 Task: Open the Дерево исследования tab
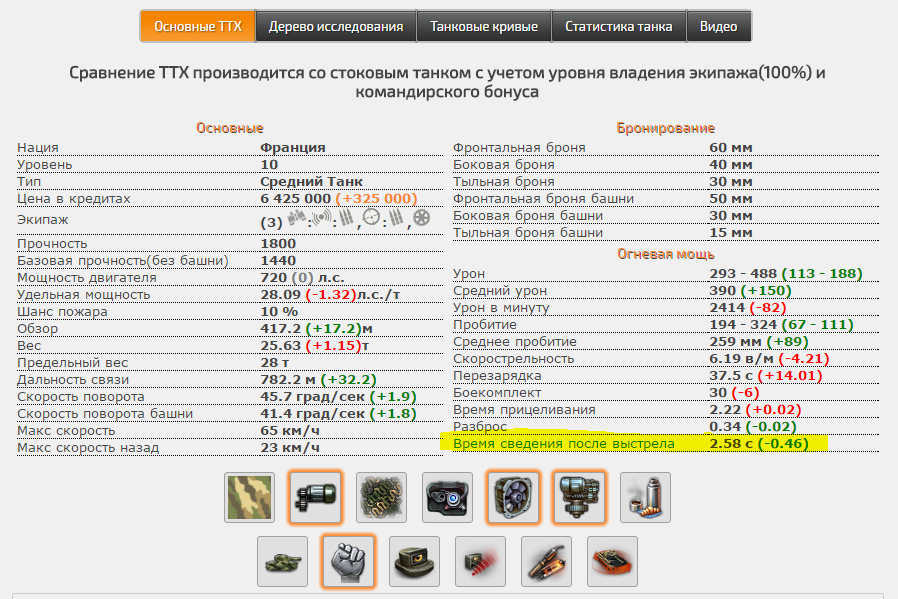pos(336,26)
